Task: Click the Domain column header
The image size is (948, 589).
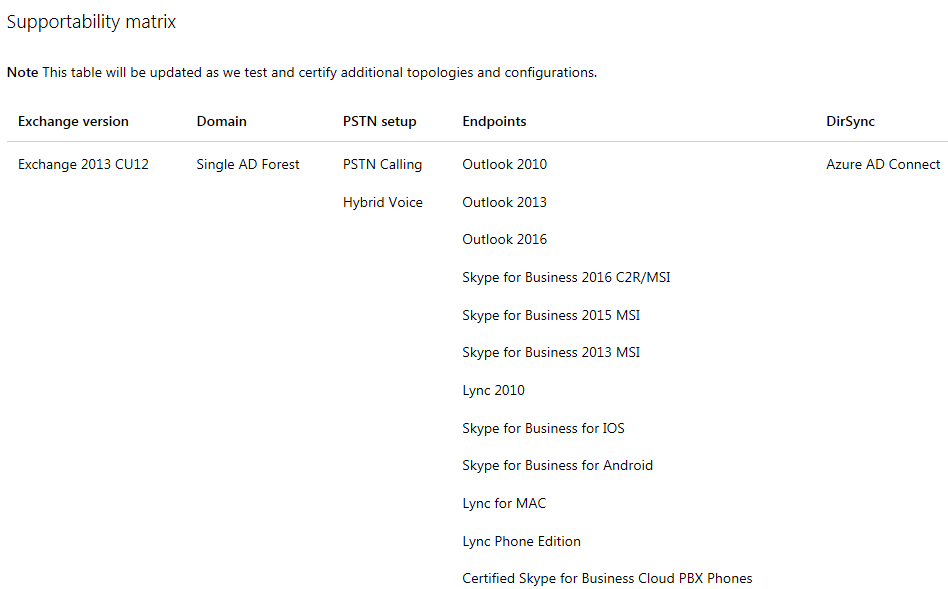Action: 221,121
